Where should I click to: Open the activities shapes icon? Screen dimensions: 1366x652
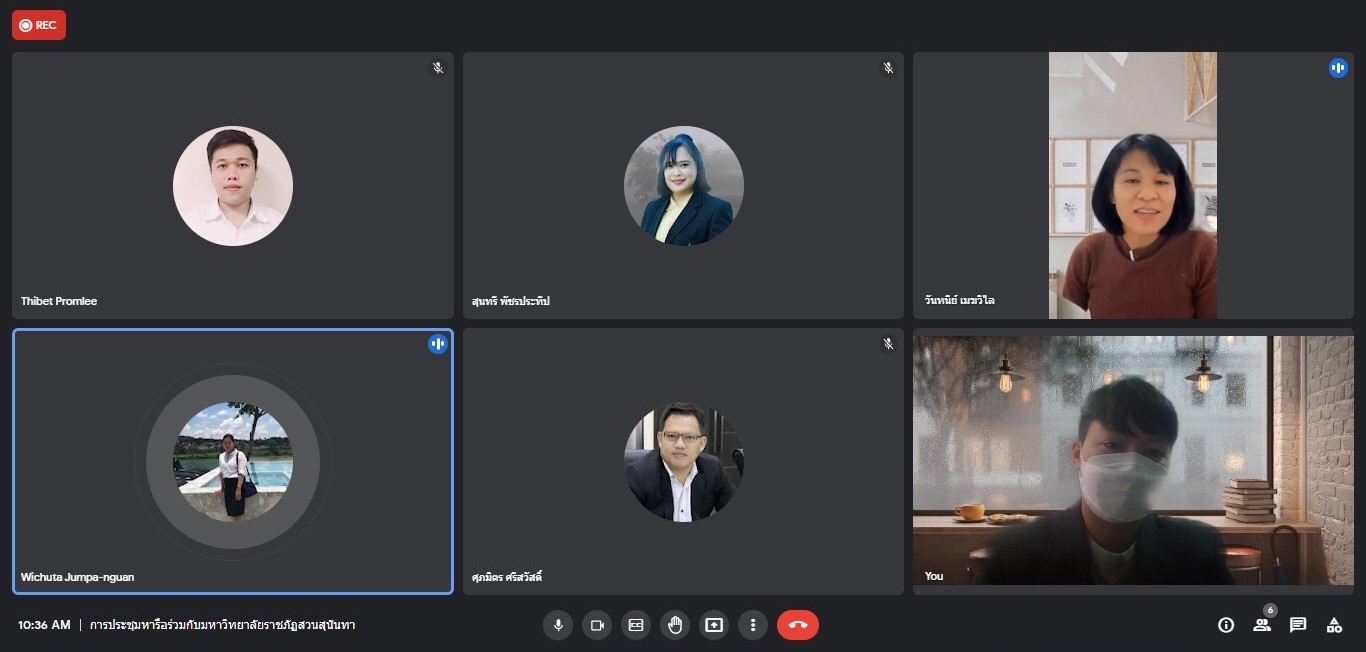(x=1334, y=625)
